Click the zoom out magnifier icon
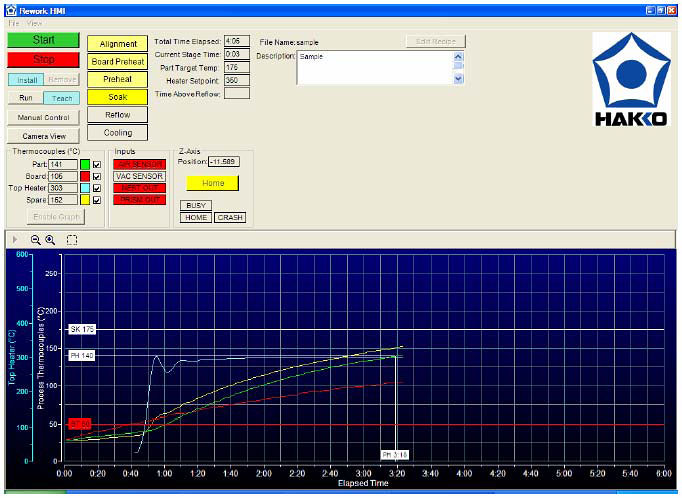Viewport: 682px width, 498px height. 36,240
